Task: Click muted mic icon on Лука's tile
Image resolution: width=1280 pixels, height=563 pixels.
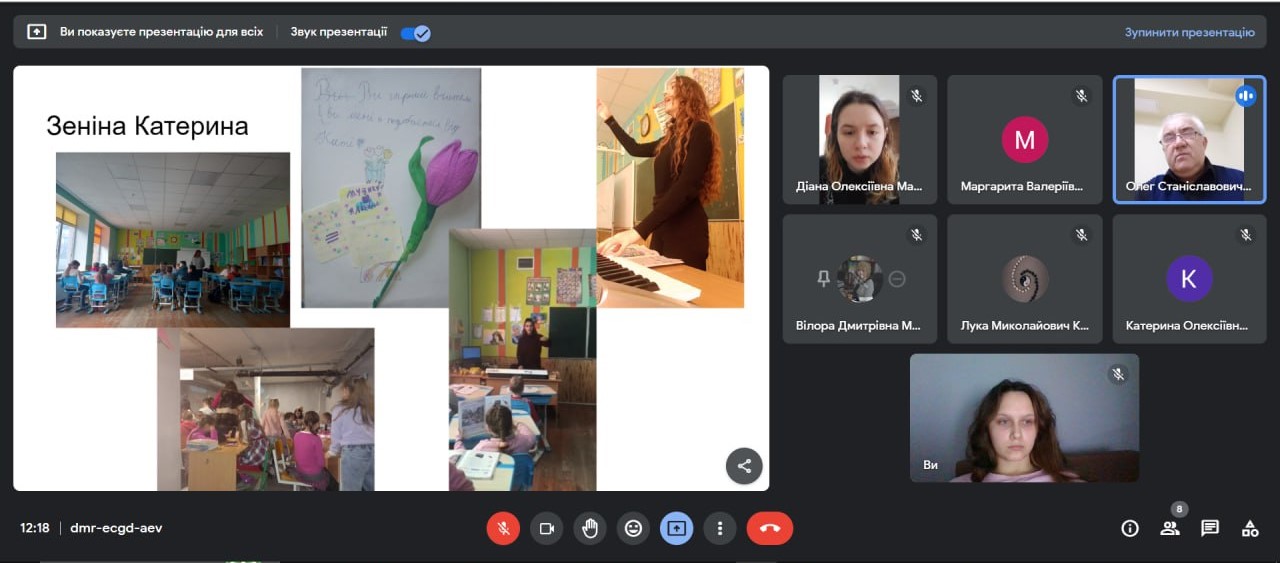Action: tap(1081, 235)
